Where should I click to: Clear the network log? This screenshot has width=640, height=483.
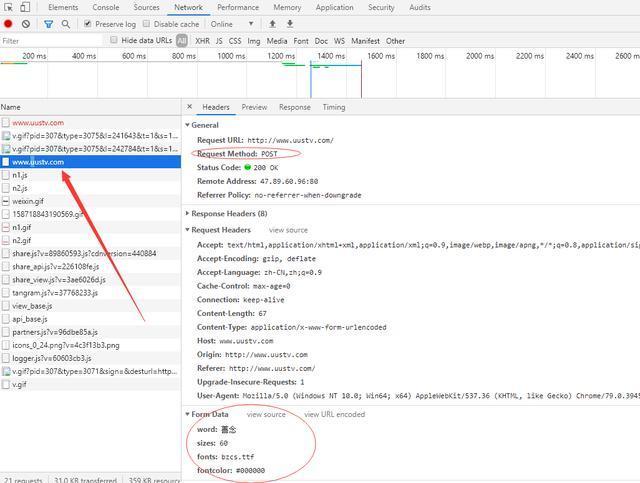pos(26,24)
